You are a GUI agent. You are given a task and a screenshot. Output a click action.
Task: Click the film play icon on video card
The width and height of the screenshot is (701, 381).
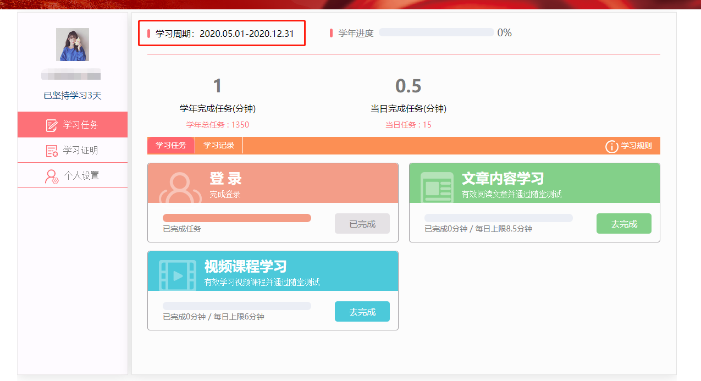click(177, 275)
